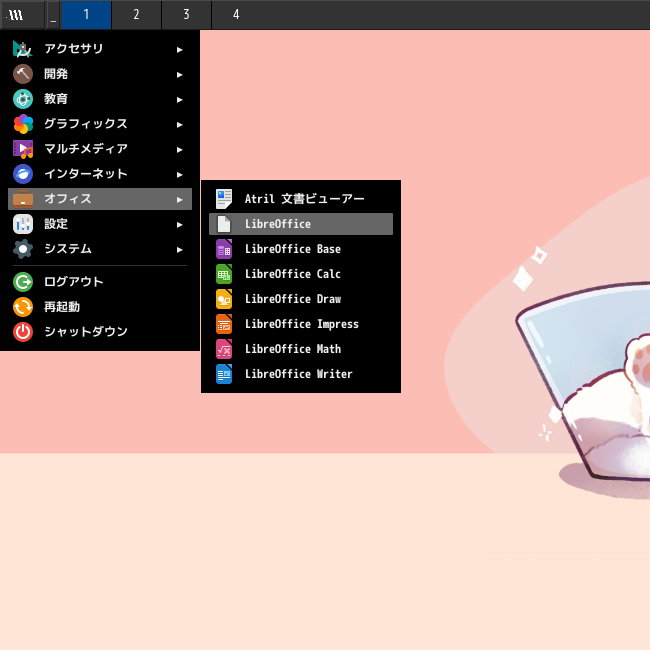Open the マルチメディア menu item

point(99,149)
